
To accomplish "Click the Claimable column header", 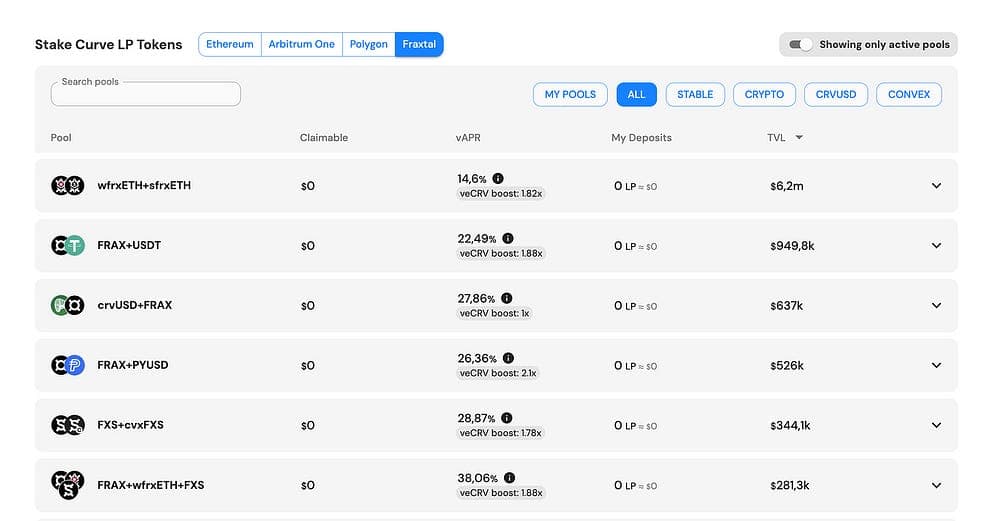I will tap(324, 138).
